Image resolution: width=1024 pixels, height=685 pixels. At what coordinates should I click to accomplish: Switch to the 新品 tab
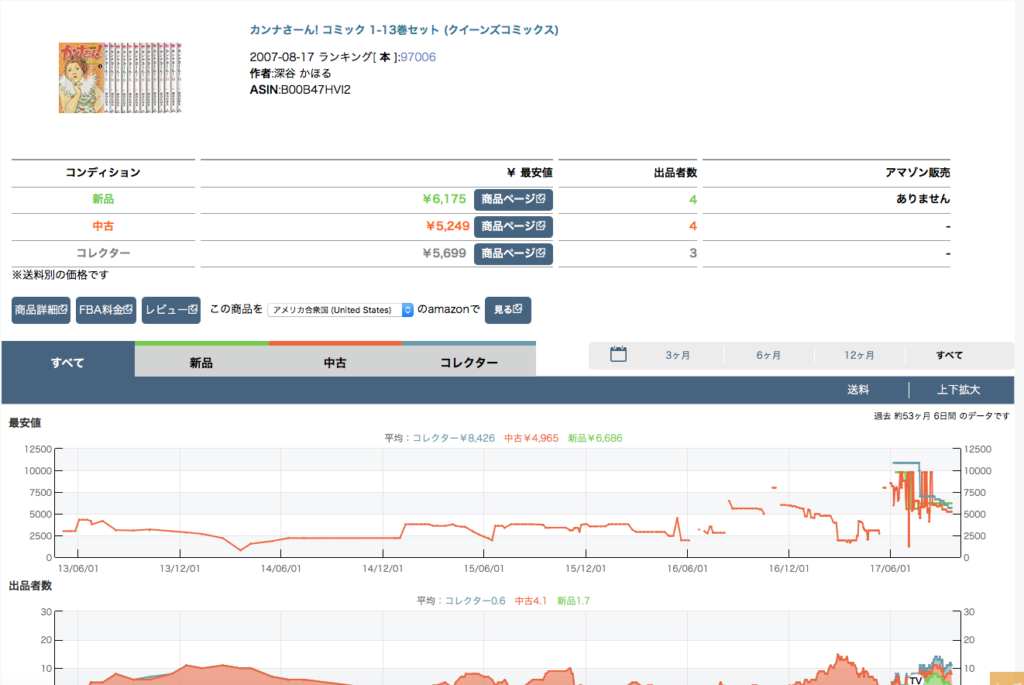pyautogui.click(x=201, y=362)
